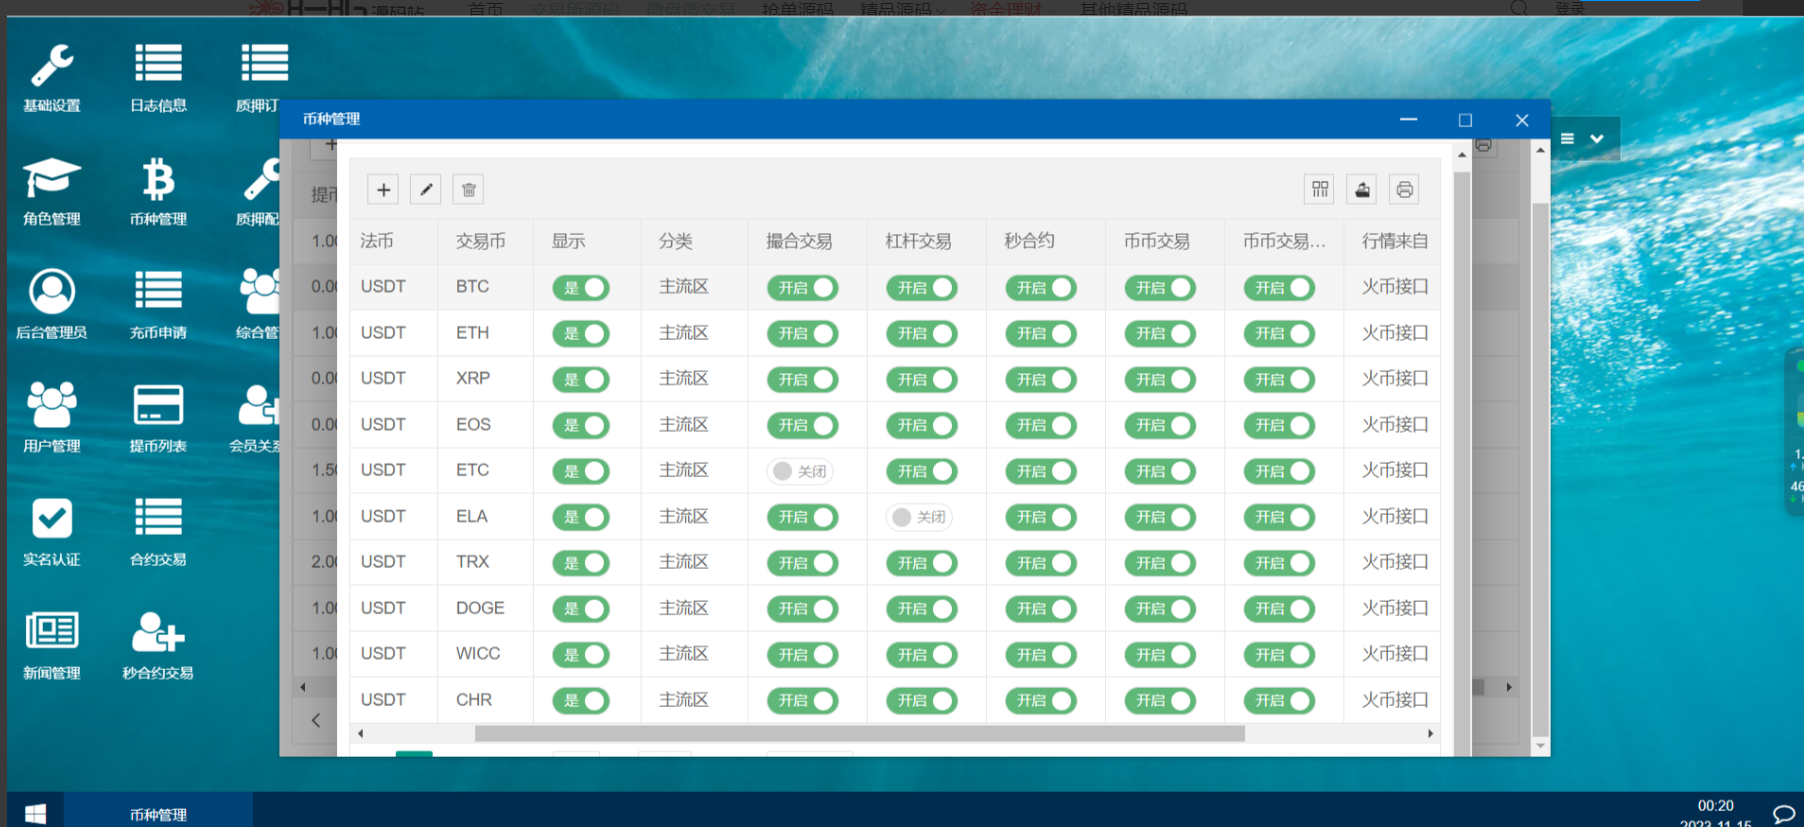The width and height of the screenshot is (1804, 827).
Task: Open 秒合约交易 desktop icon
Action: pos(158,645)
